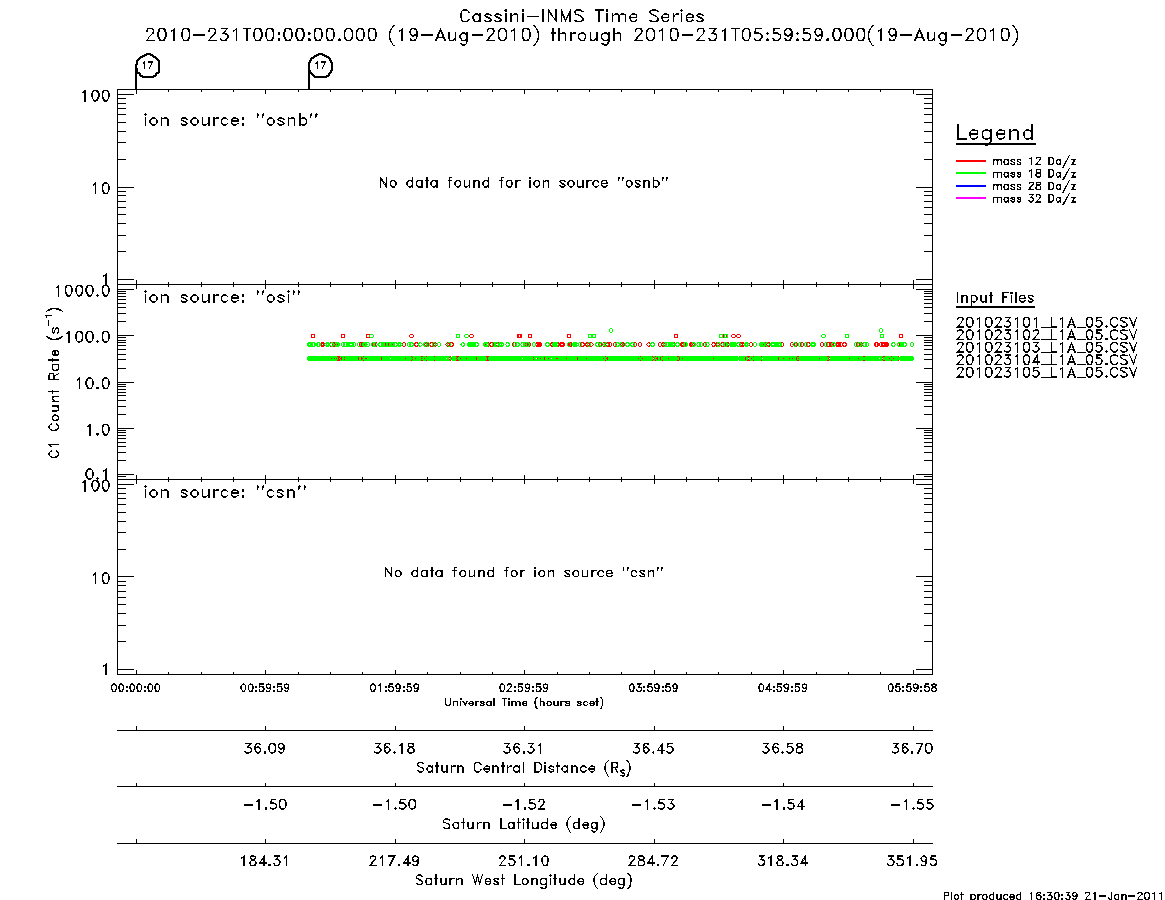The image size is (1165, 900).
Task: Select the magenta mass 32 legend line
Action: point(970,199)
